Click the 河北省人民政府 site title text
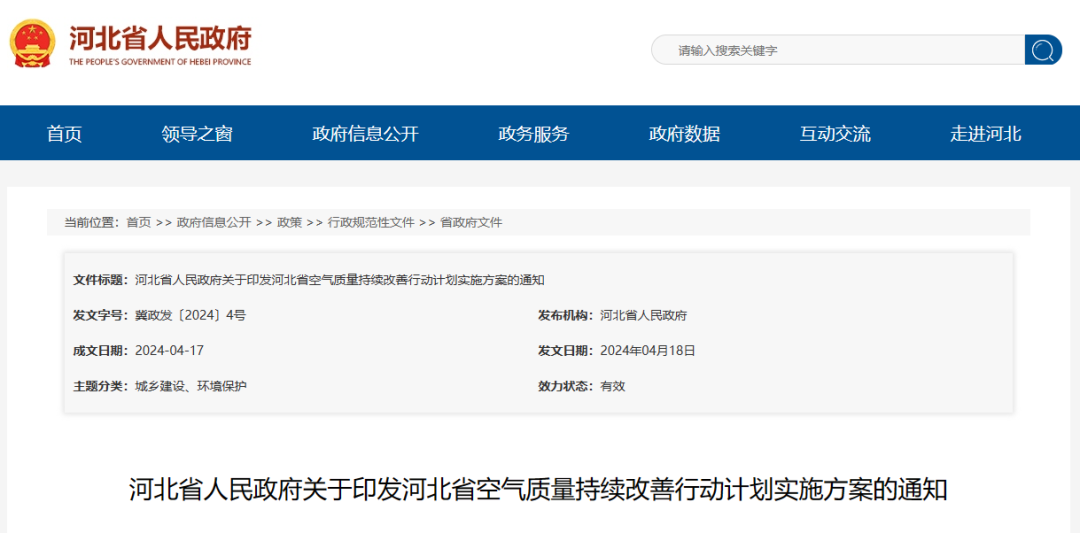 click(x=160, y=37)
